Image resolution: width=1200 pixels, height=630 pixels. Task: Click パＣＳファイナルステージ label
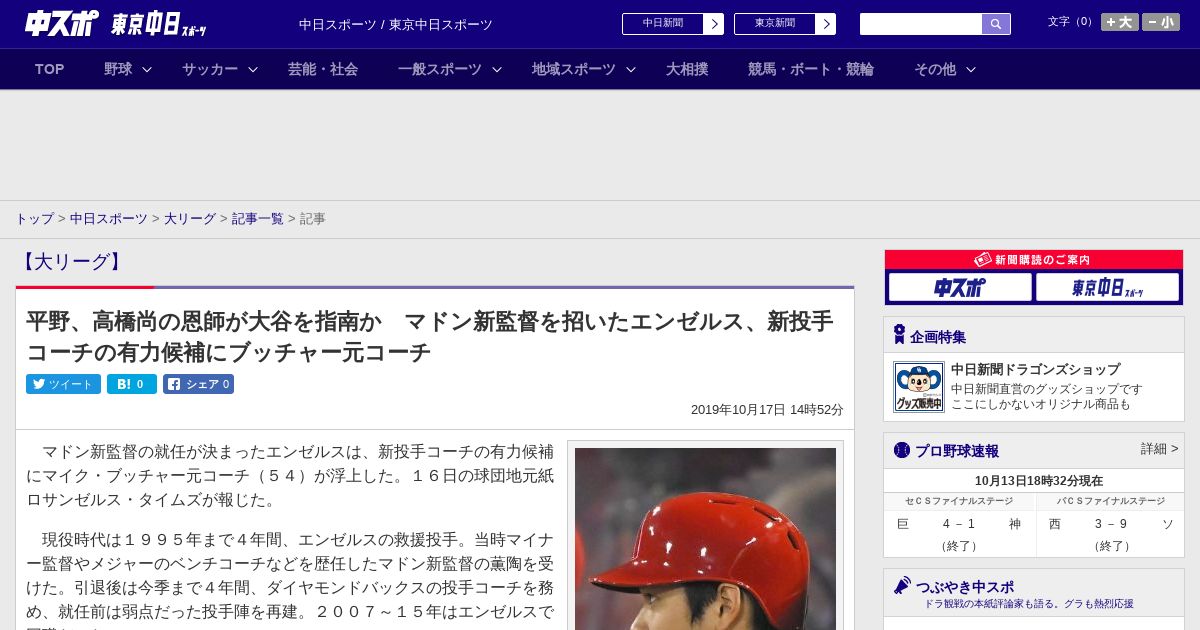click(1111, 501)
